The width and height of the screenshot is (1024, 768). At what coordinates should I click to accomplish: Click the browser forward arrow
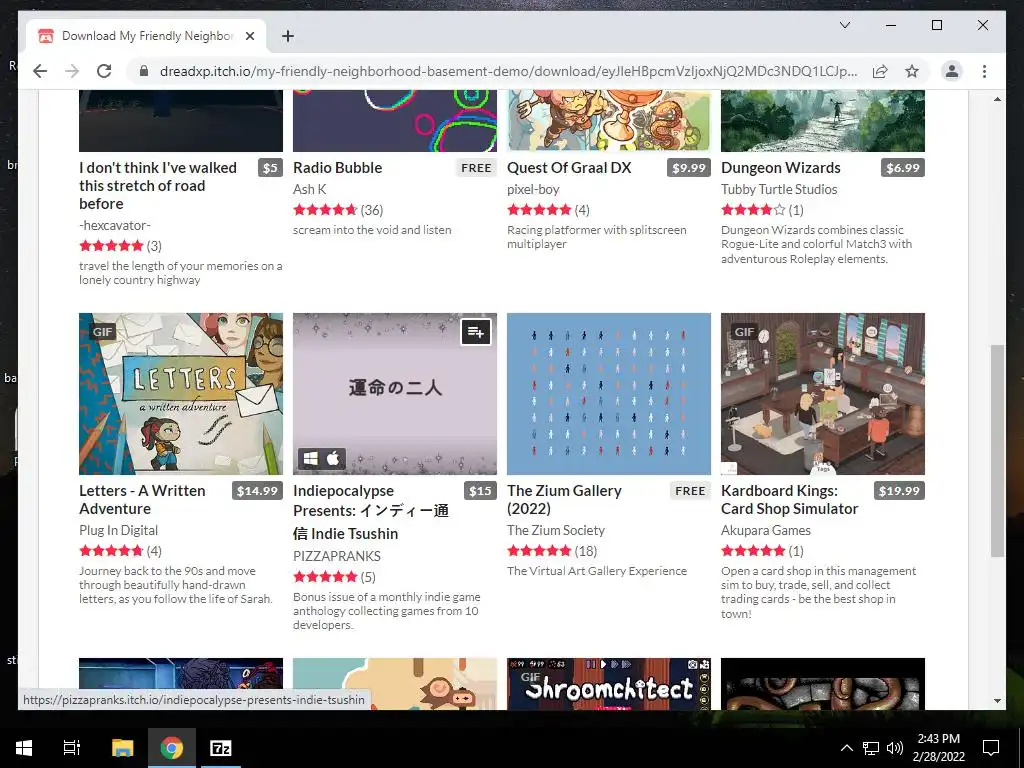(72, 71)
